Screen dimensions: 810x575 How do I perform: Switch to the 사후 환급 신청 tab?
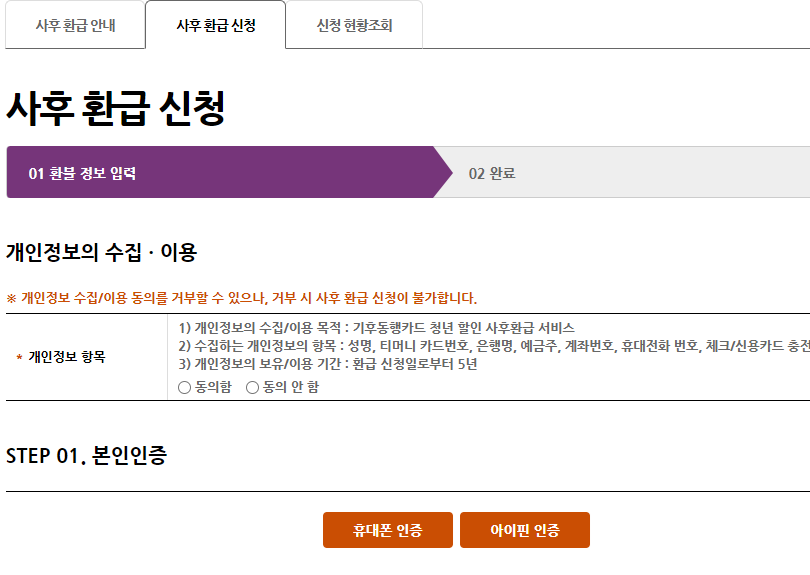[x=215, y=25]
